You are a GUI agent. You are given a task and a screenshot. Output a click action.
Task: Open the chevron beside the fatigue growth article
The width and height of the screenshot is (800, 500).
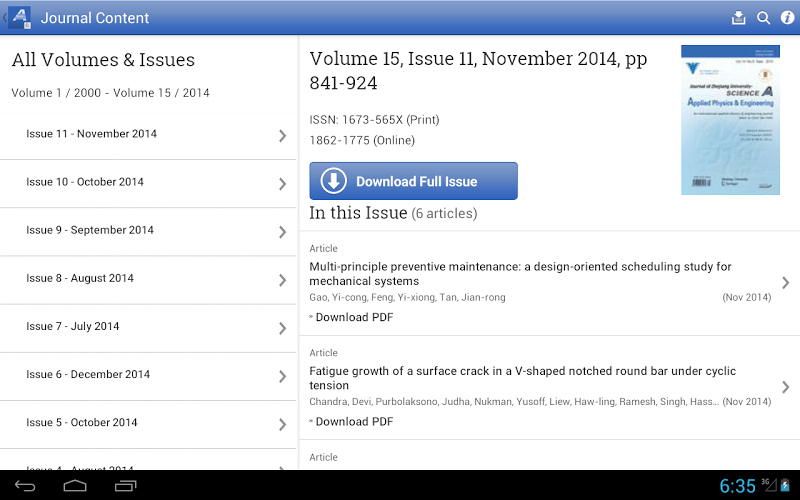(x=785, y=387)
